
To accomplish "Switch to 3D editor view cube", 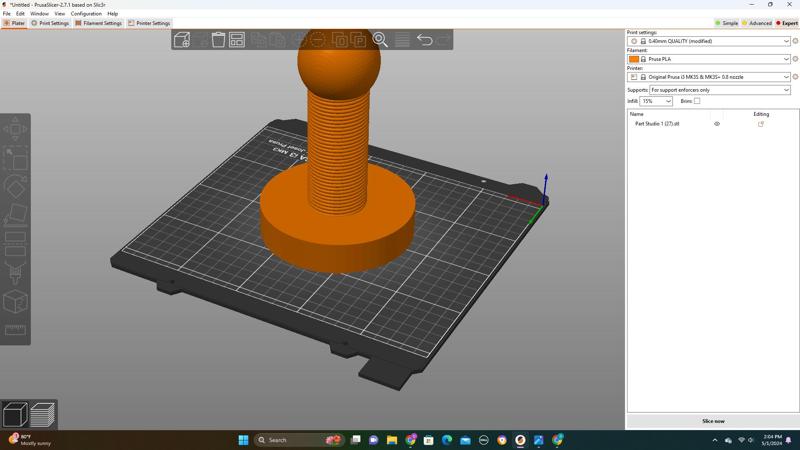I will (x=15, y=414).
